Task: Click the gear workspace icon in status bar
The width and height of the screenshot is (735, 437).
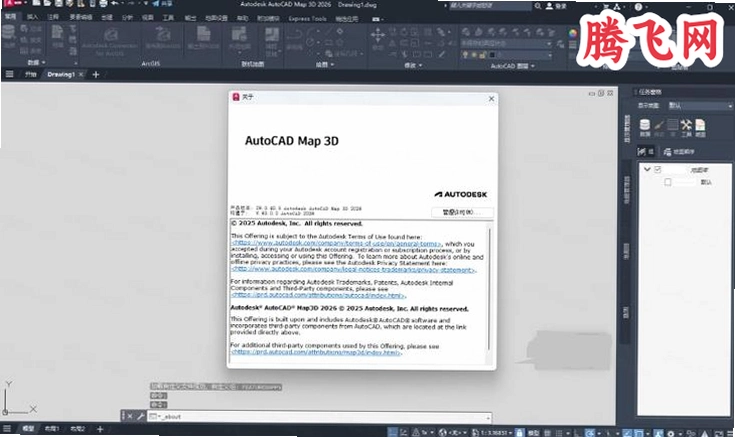Action: [671, 433]
